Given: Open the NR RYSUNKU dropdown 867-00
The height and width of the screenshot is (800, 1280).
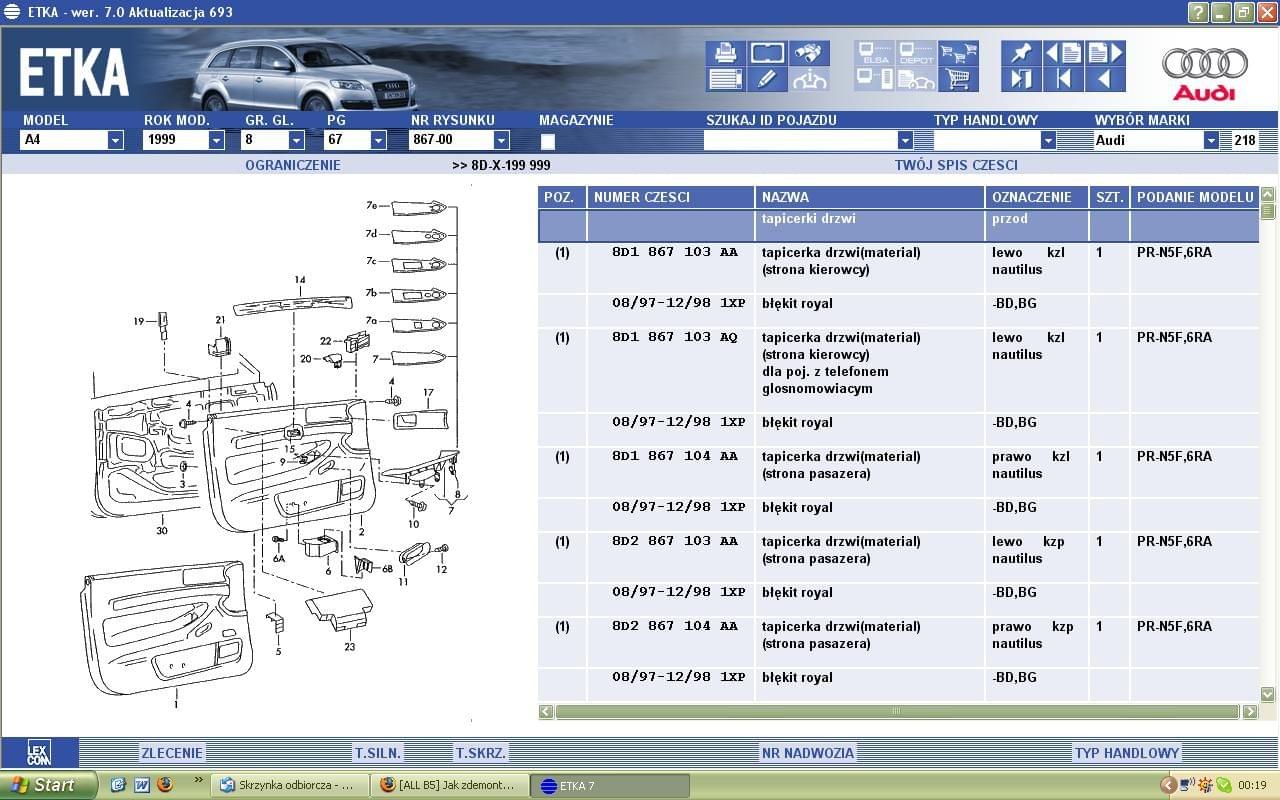Looking at the screenshot, I should [x=501, y=140].
